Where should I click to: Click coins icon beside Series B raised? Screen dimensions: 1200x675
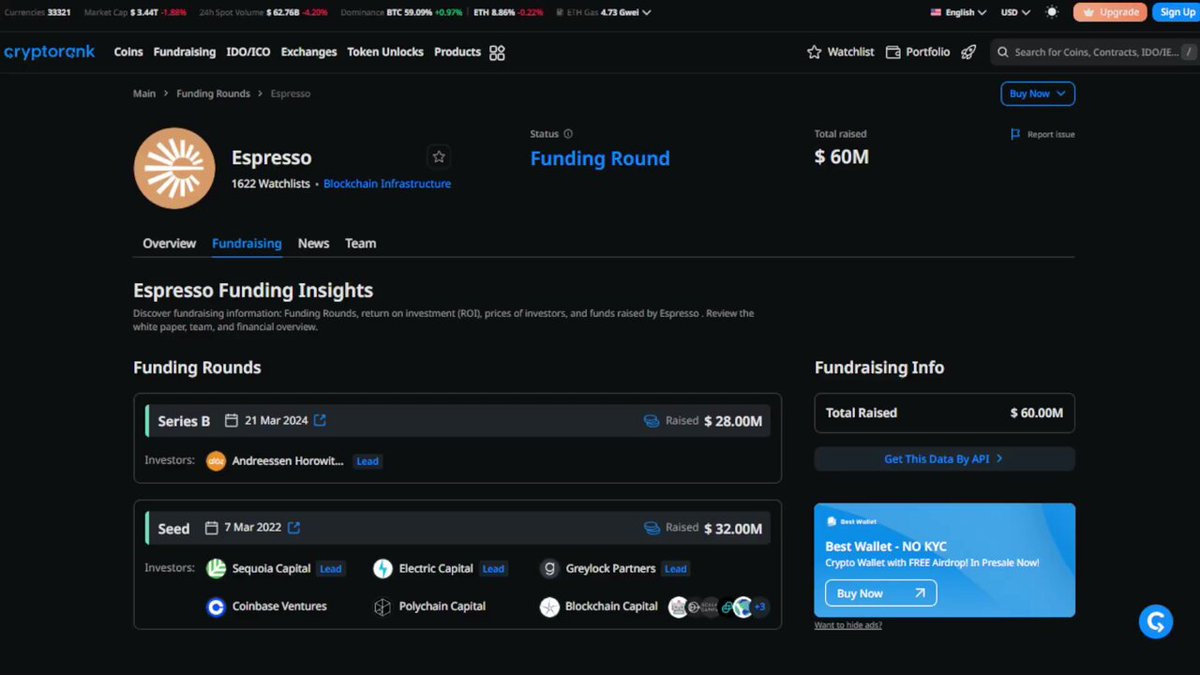651,421
